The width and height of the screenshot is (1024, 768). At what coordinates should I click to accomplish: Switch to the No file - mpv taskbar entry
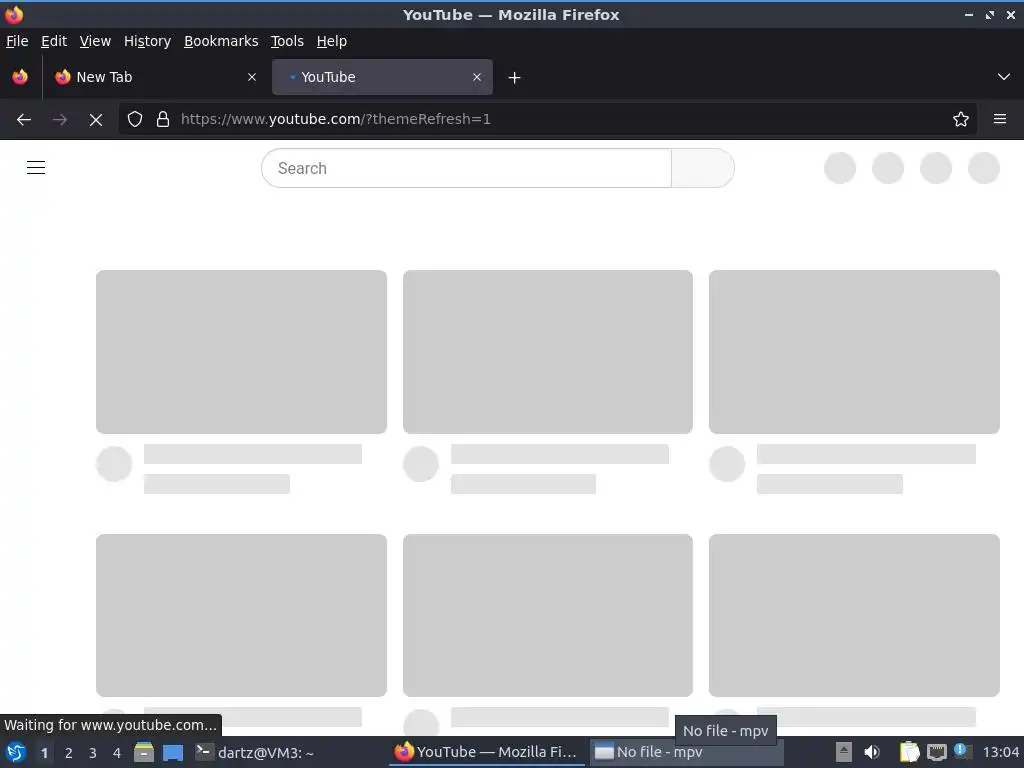point(686,752)
